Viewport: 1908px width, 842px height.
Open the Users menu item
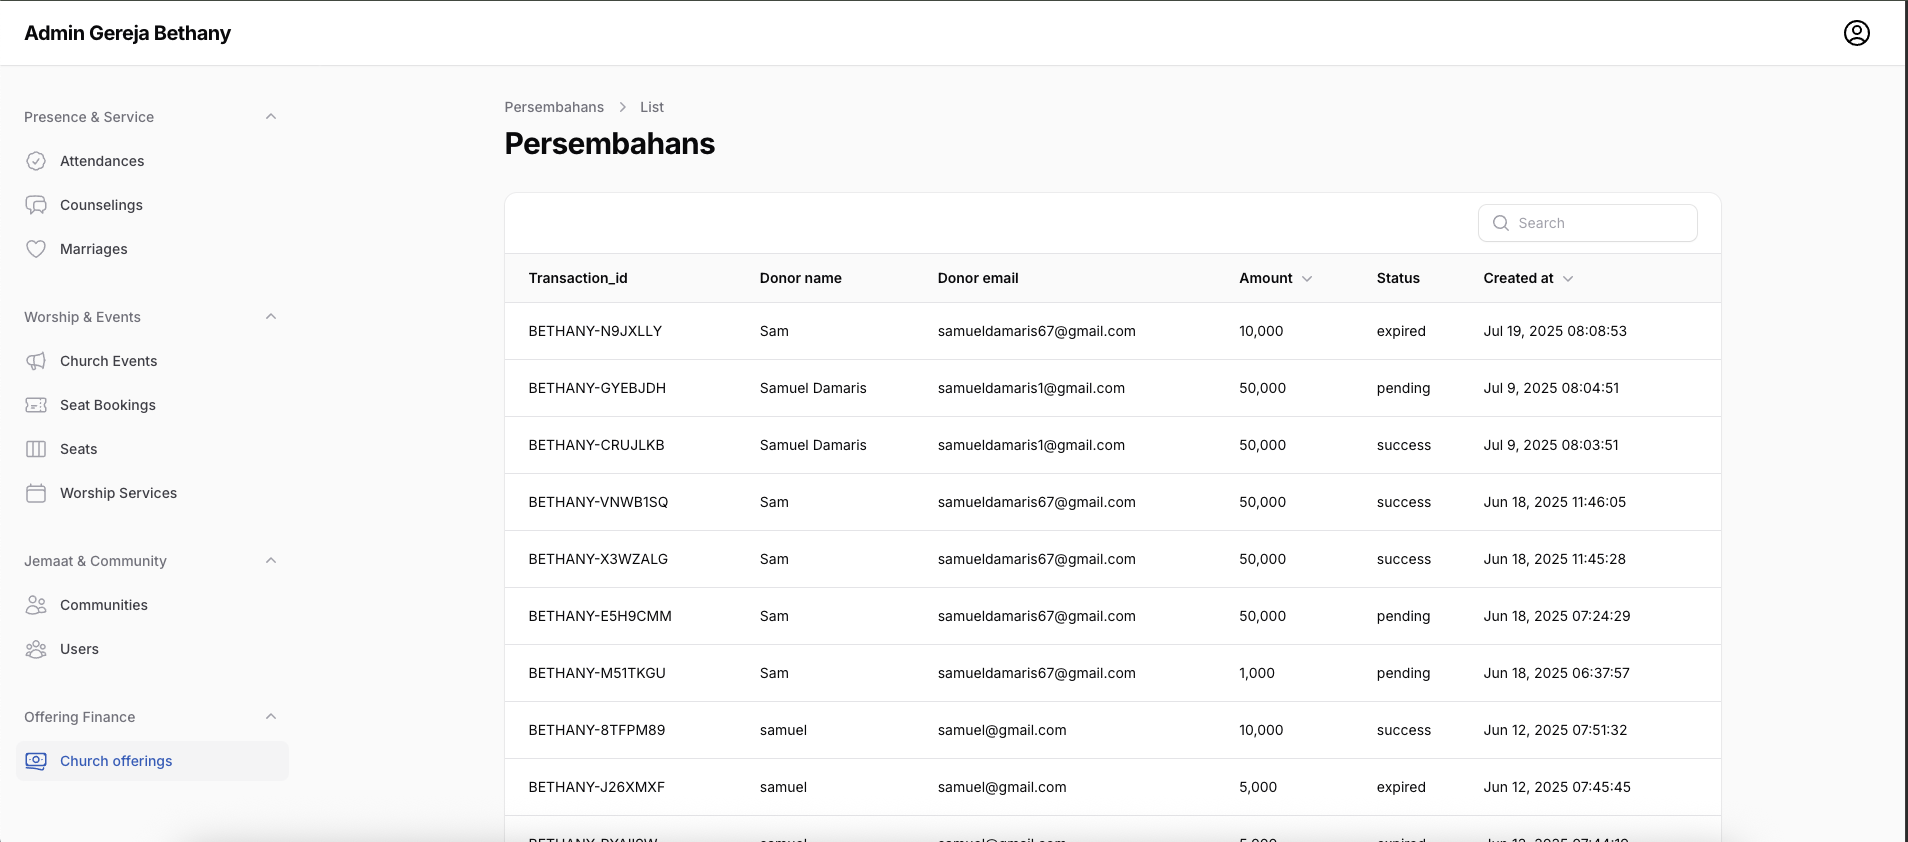click(x=79, y=649)
